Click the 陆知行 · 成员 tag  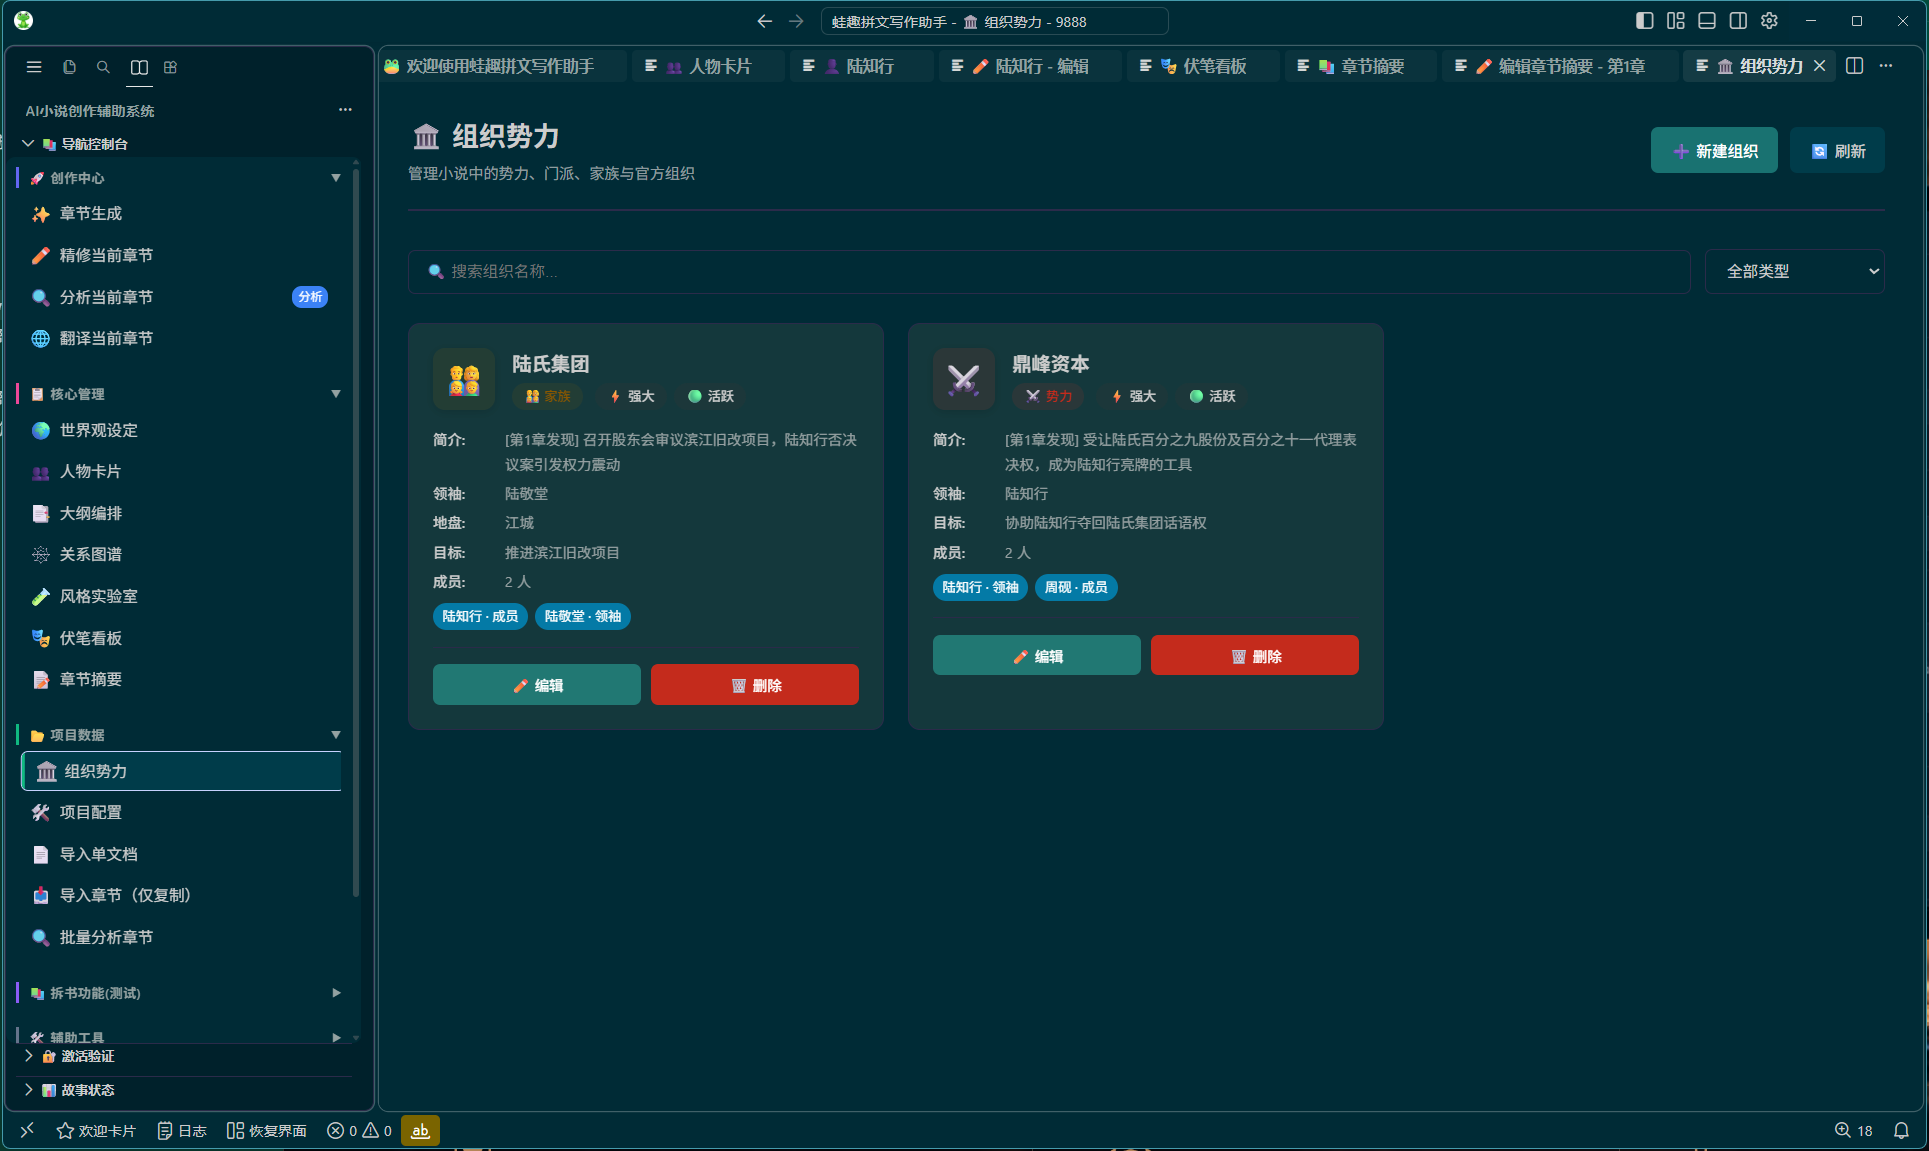coord(481,616)
